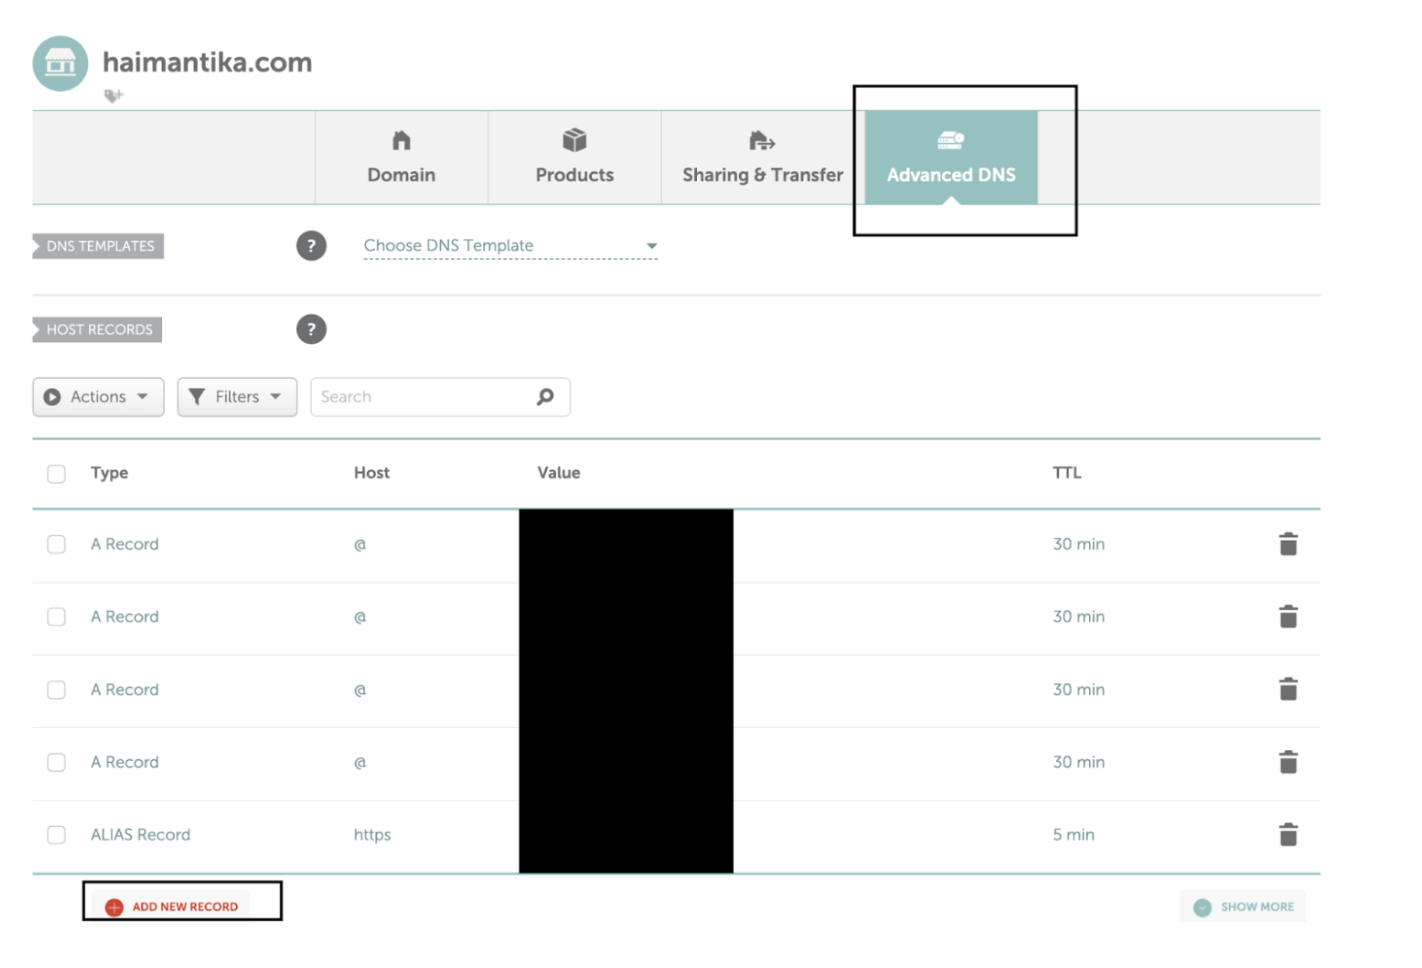Screen dimensions: 1422x968
Task: Delete the ALIAS Record row
Action: (x=1288, y=834)
